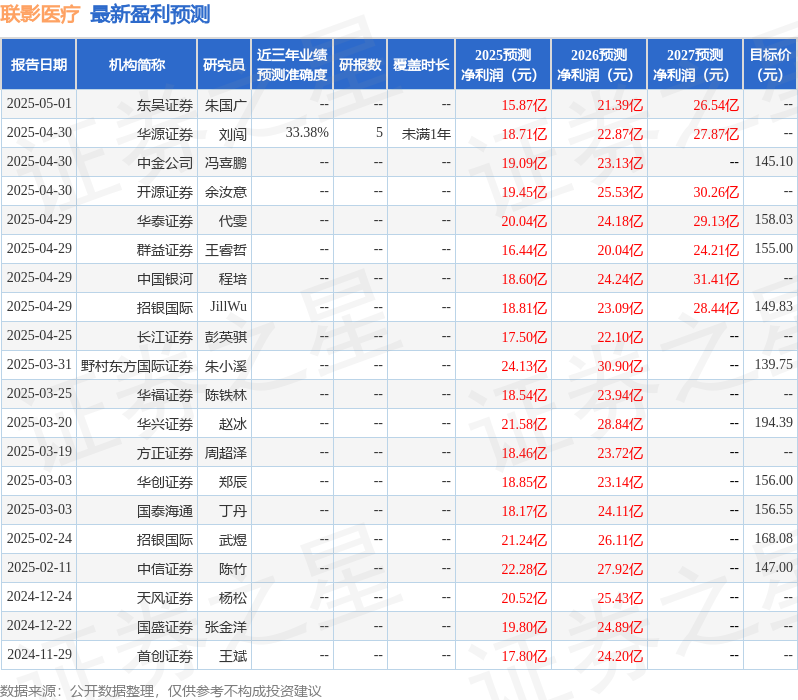798x700 pixels.
Task: Click the 最新盈利预测 heading
Action: (150, 14)
